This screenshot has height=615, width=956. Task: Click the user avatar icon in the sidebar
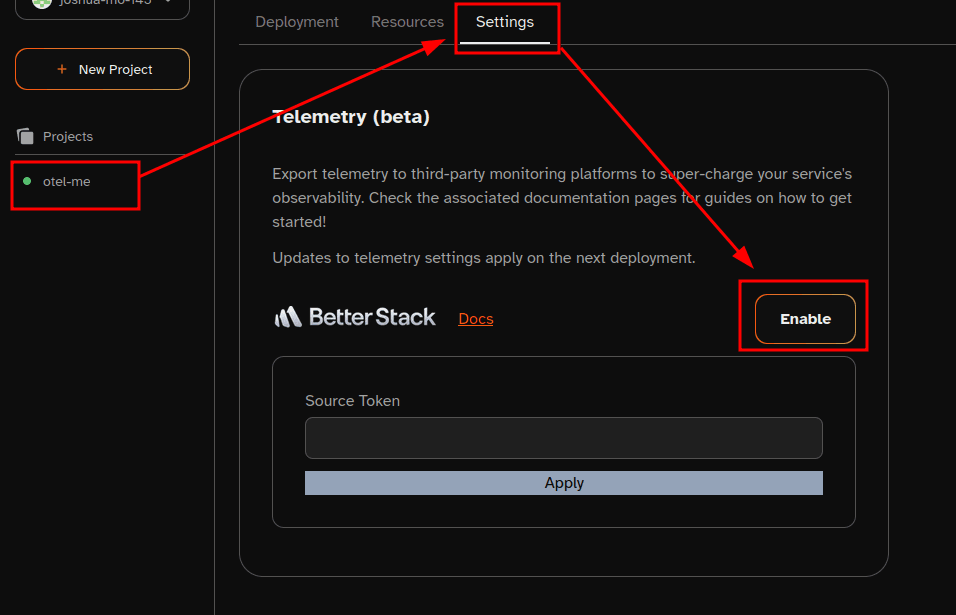(41, 3)
